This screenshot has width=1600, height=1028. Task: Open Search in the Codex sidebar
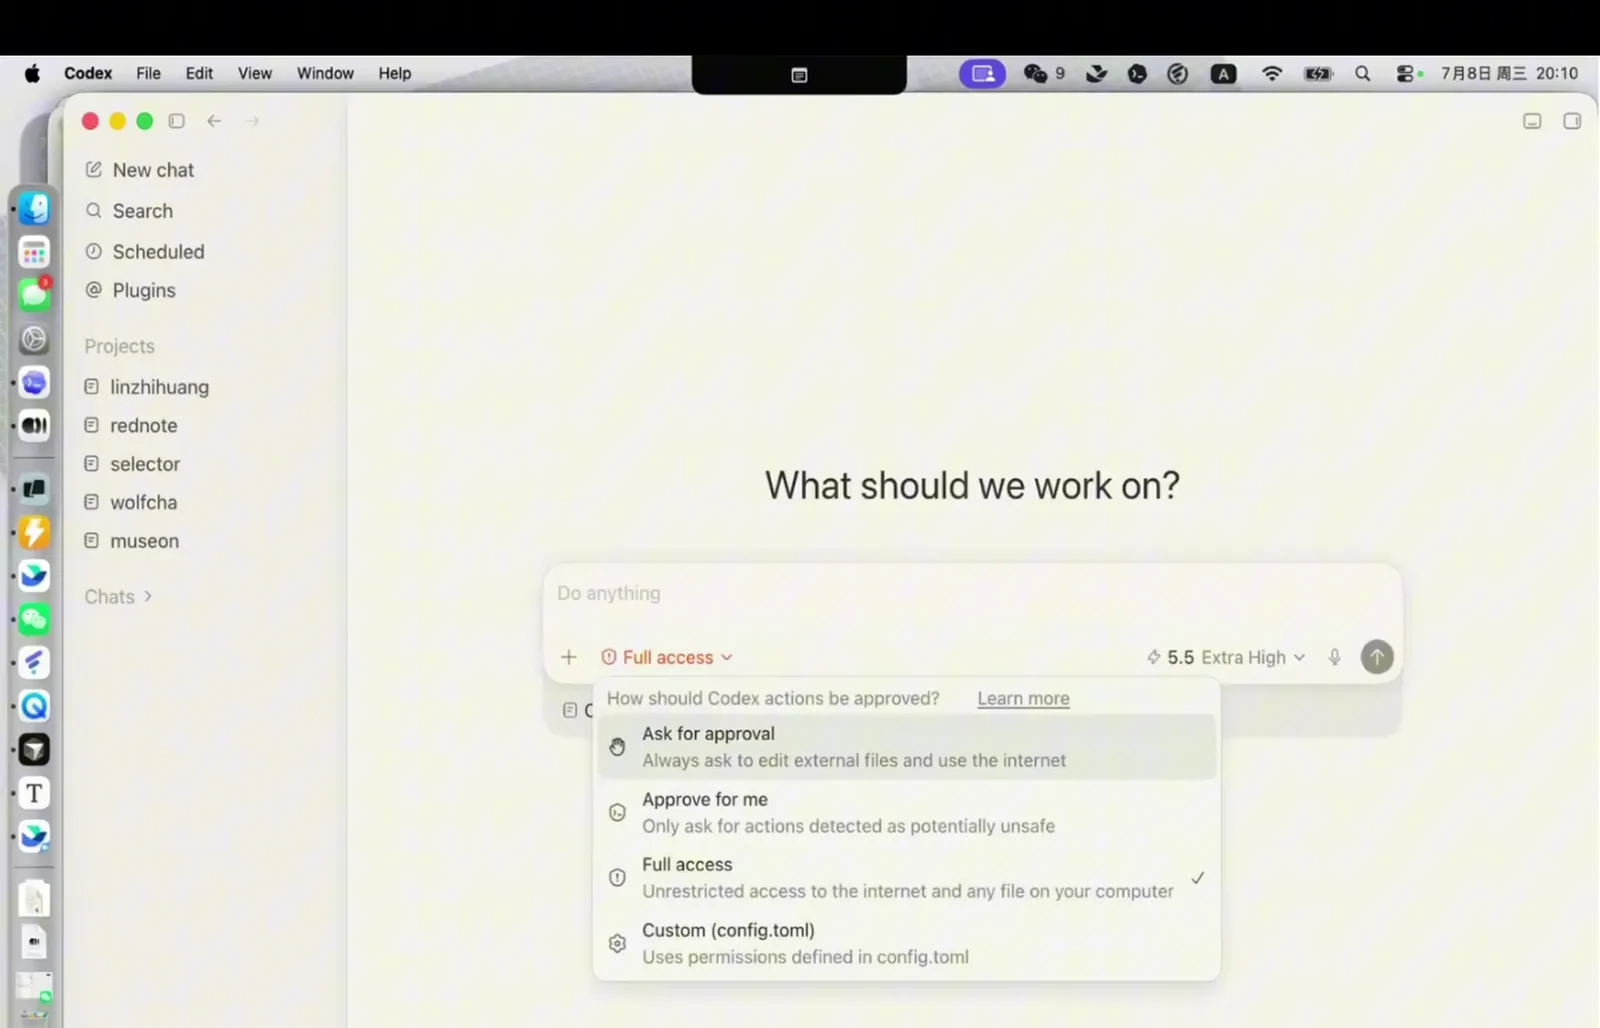[129, 211]
